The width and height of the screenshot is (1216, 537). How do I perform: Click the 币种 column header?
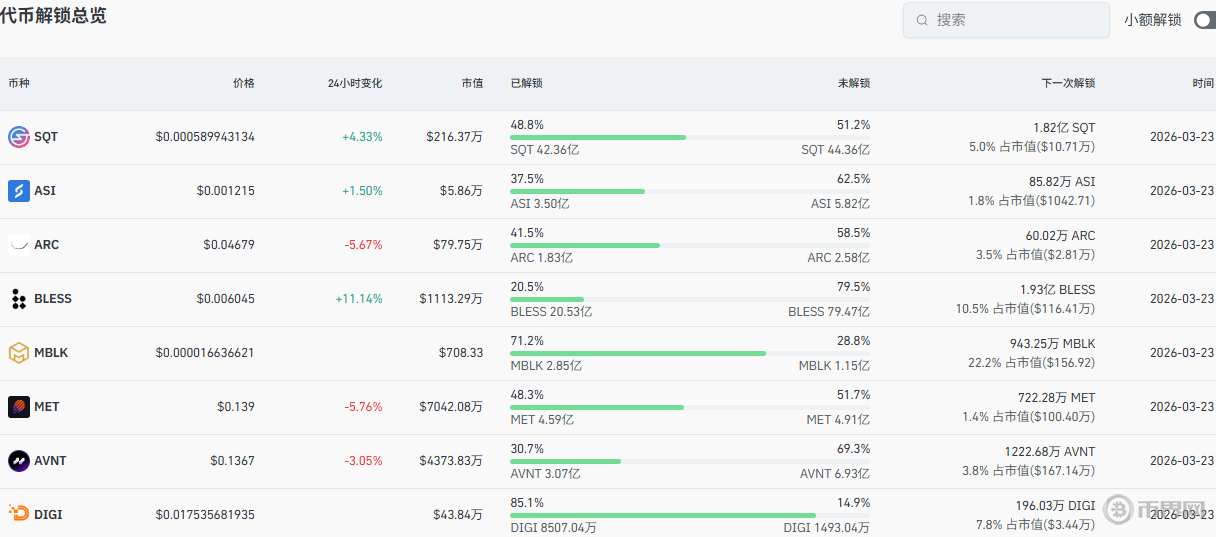19,83
